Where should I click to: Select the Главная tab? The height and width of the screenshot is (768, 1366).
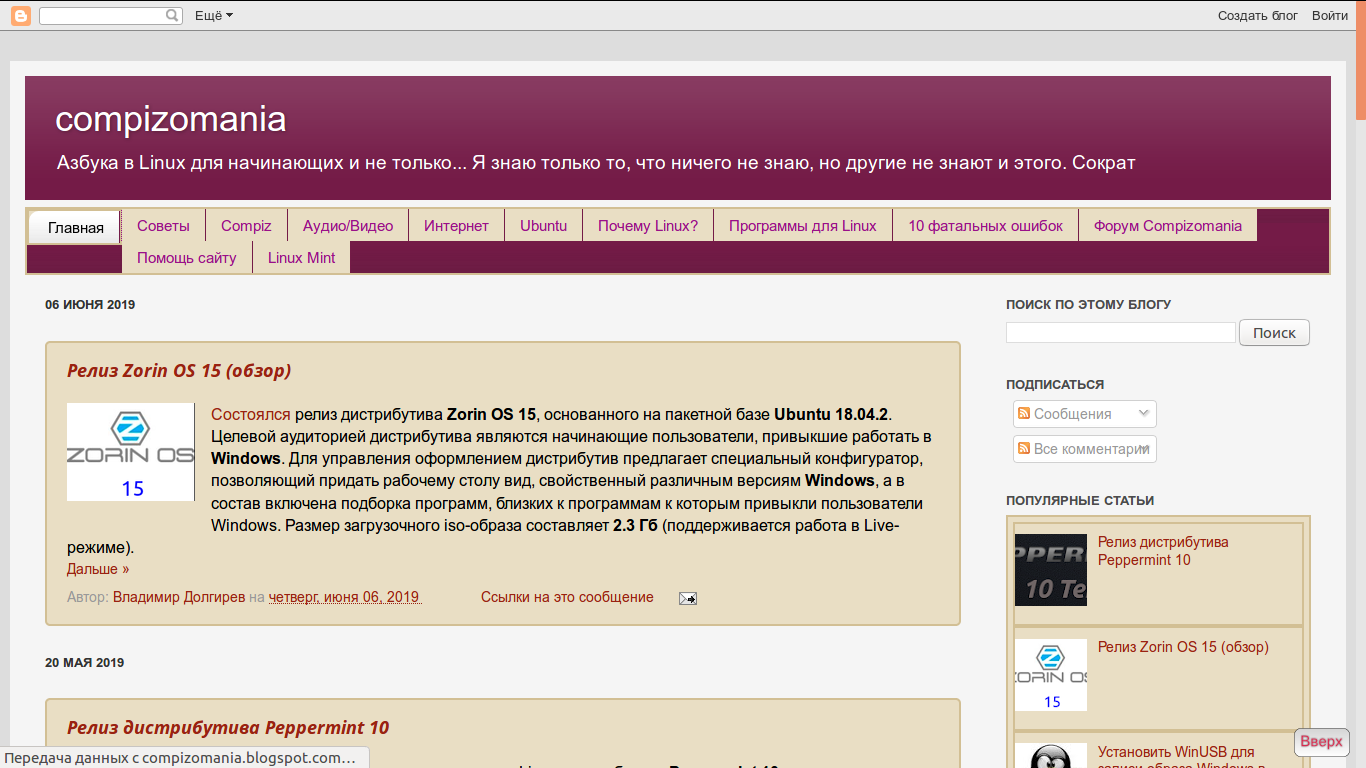point(75,227)
